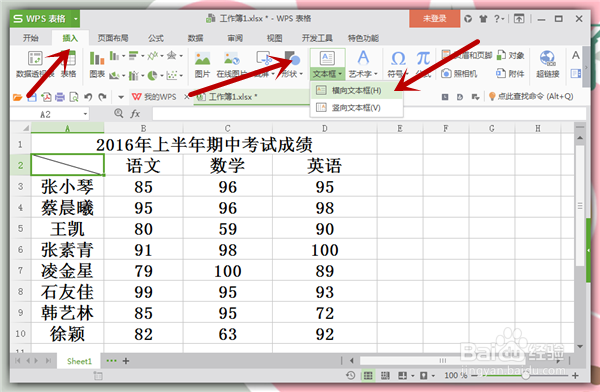The height and width of the screenshot is (392, 600).
Task: Select row header 5
Action: coord(21,229)
